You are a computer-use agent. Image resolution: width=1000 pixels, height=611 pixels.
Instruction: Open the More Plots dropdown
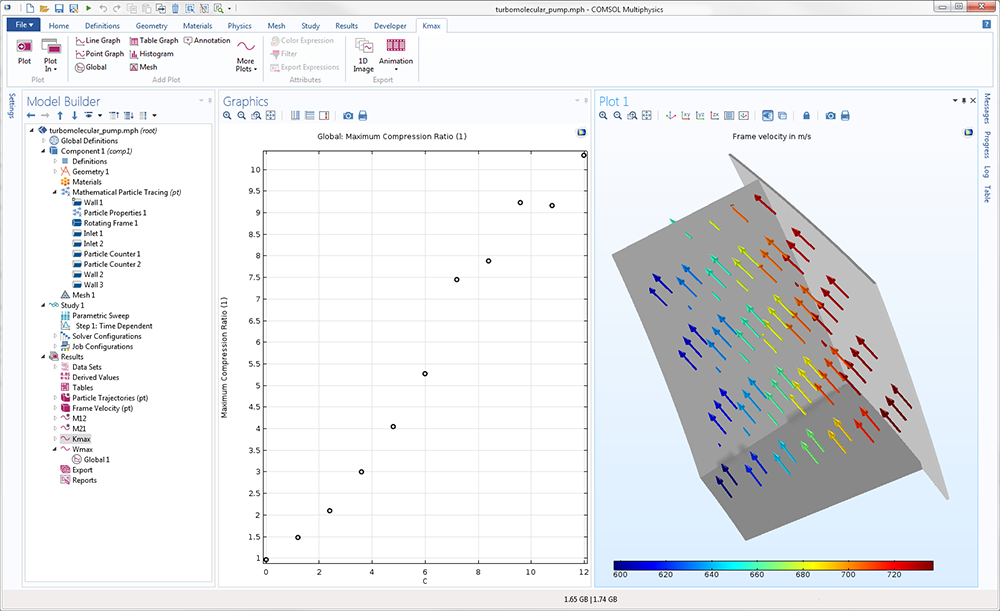pos(246,56)
